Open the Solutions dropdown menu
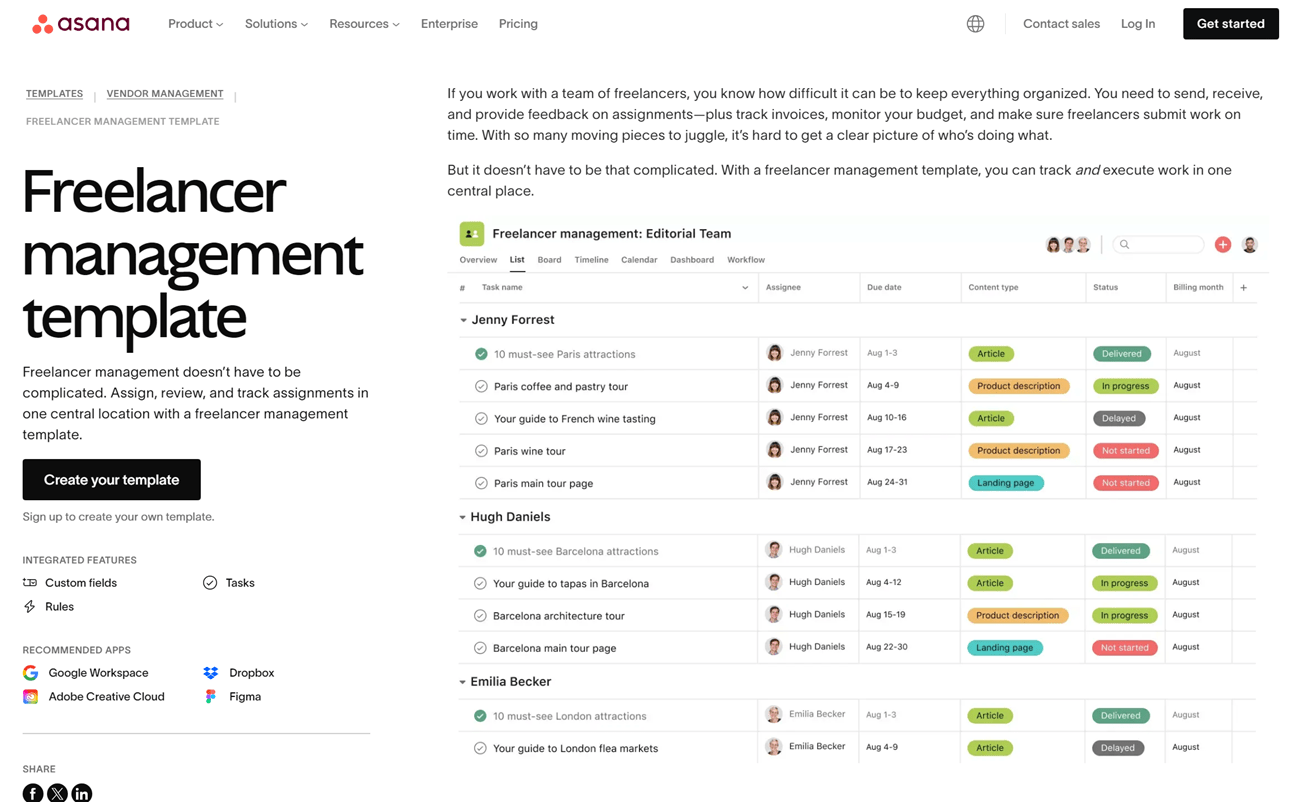 pos(277,24)
